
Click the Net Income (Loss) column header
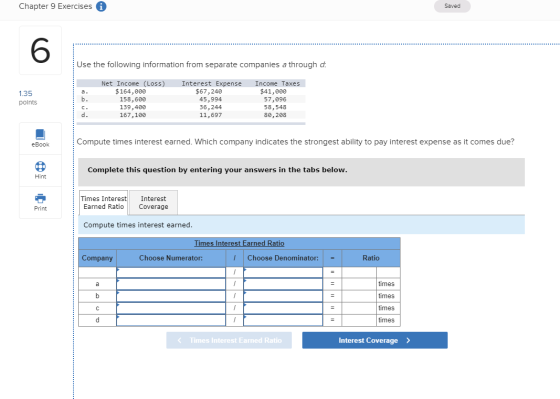[133, 84]
